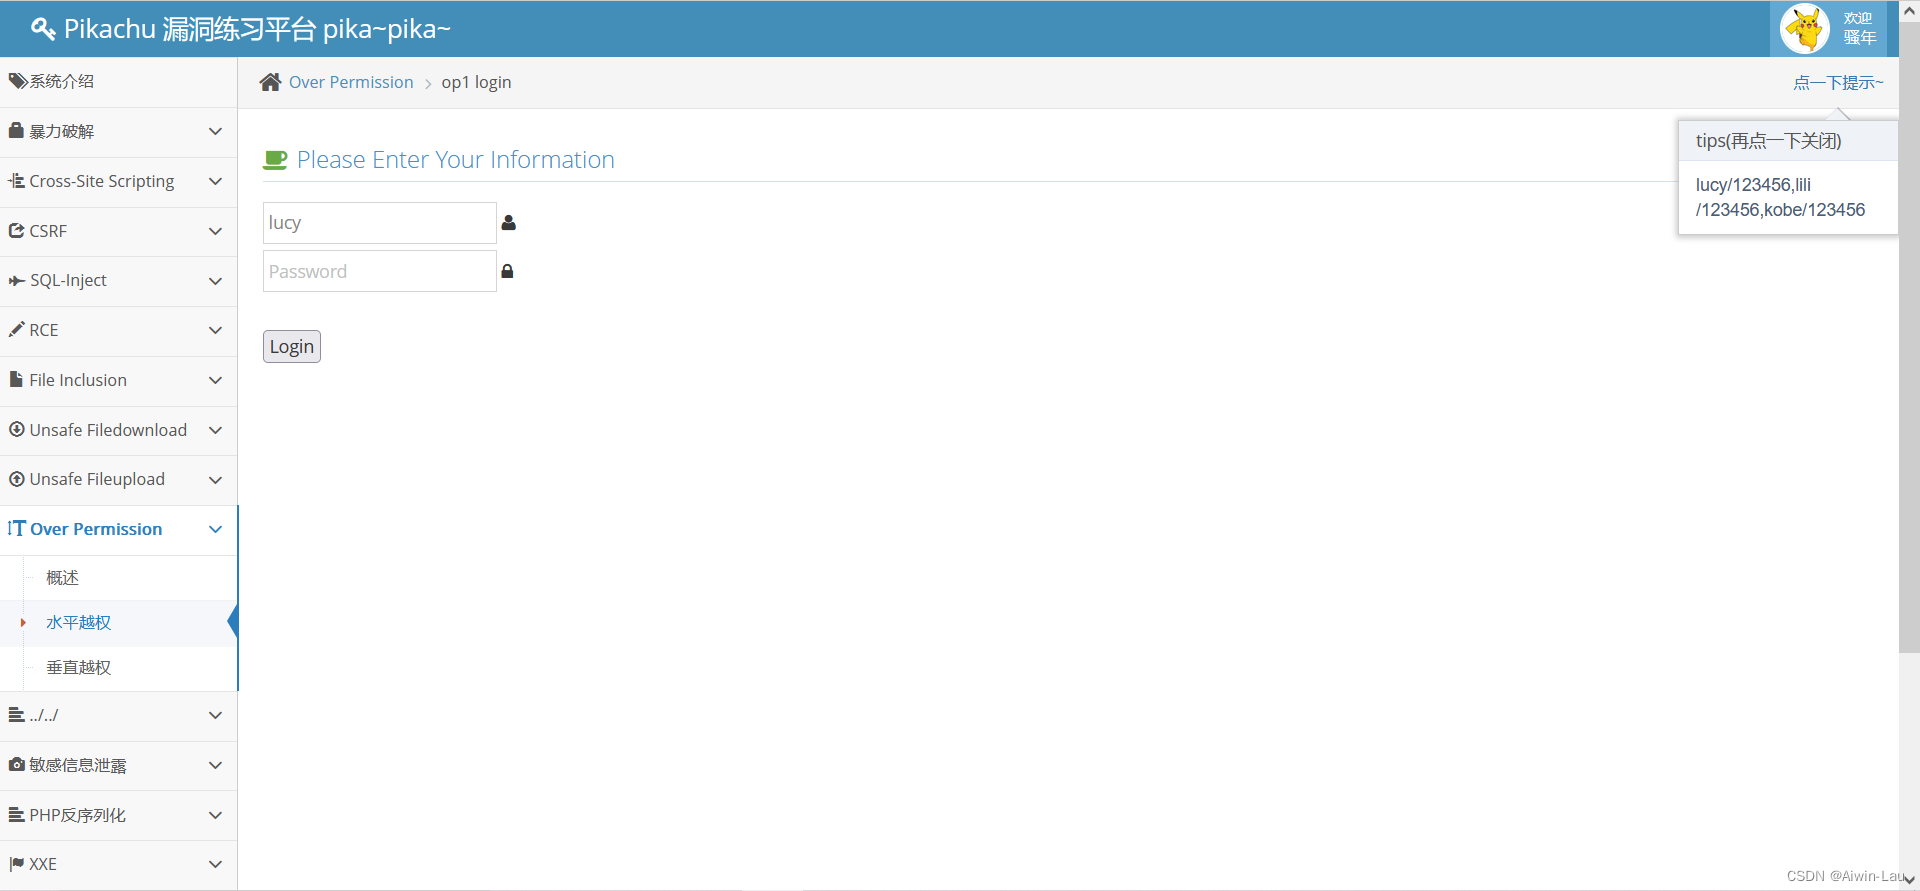Click the scrollbar up arrow
Image resolution: width=1920 pixels, height=891 pixels.
pos(1909,10)
